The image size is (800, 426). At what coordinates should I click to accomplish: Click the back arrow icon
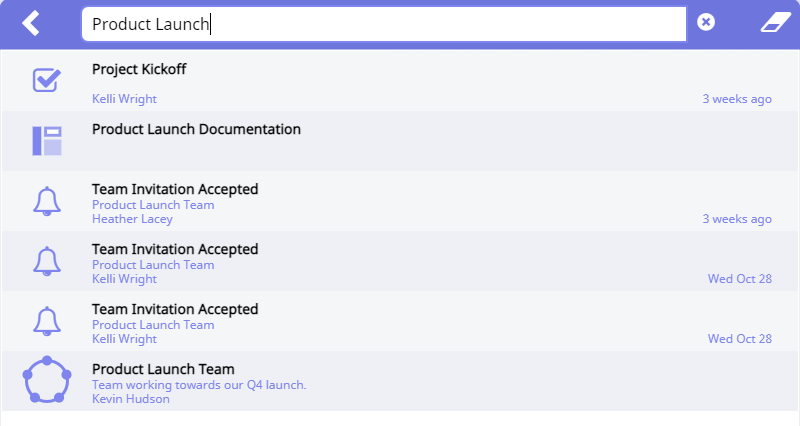click(32, 23)
